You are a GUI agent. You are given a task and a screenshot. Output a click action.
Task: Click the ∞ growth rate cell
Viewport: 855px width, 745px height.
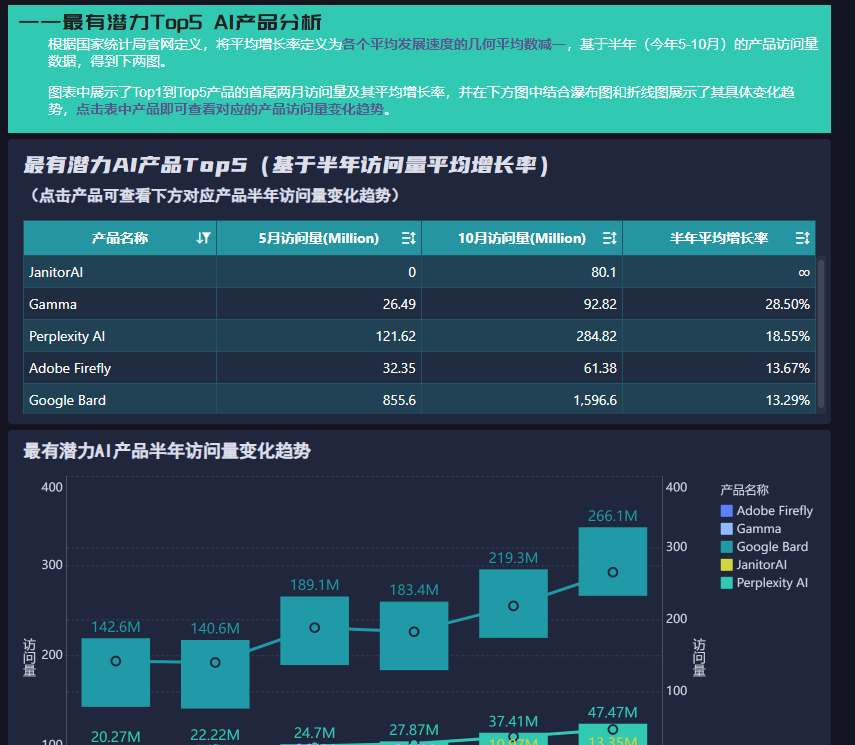pos(719,272)
